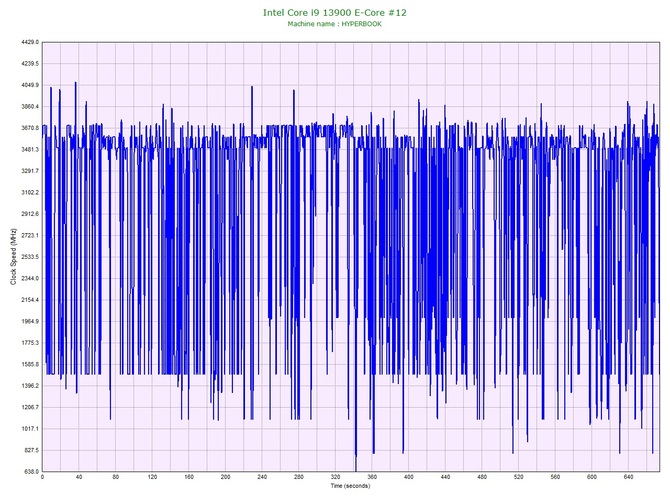Click the 1396.2 y-axis value
Screen dimensions: 670x503
[30, 385]
